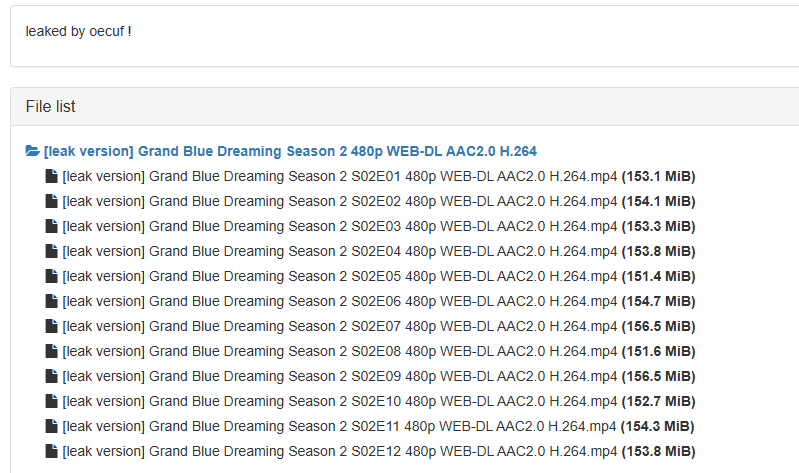This screenshot has width=799, height=473.
Task: Click the 'leaked by oecuf' description text
Action: pos(78,32)
